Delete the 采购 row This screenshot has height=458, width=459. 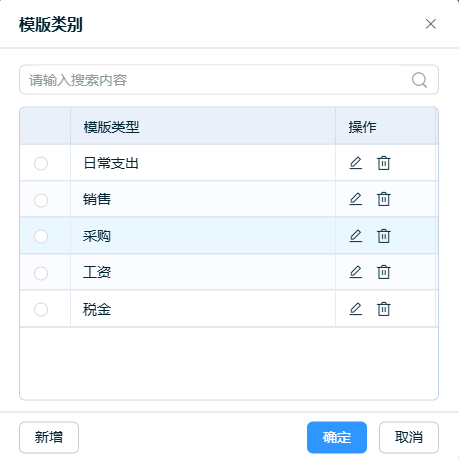point(384,236)
